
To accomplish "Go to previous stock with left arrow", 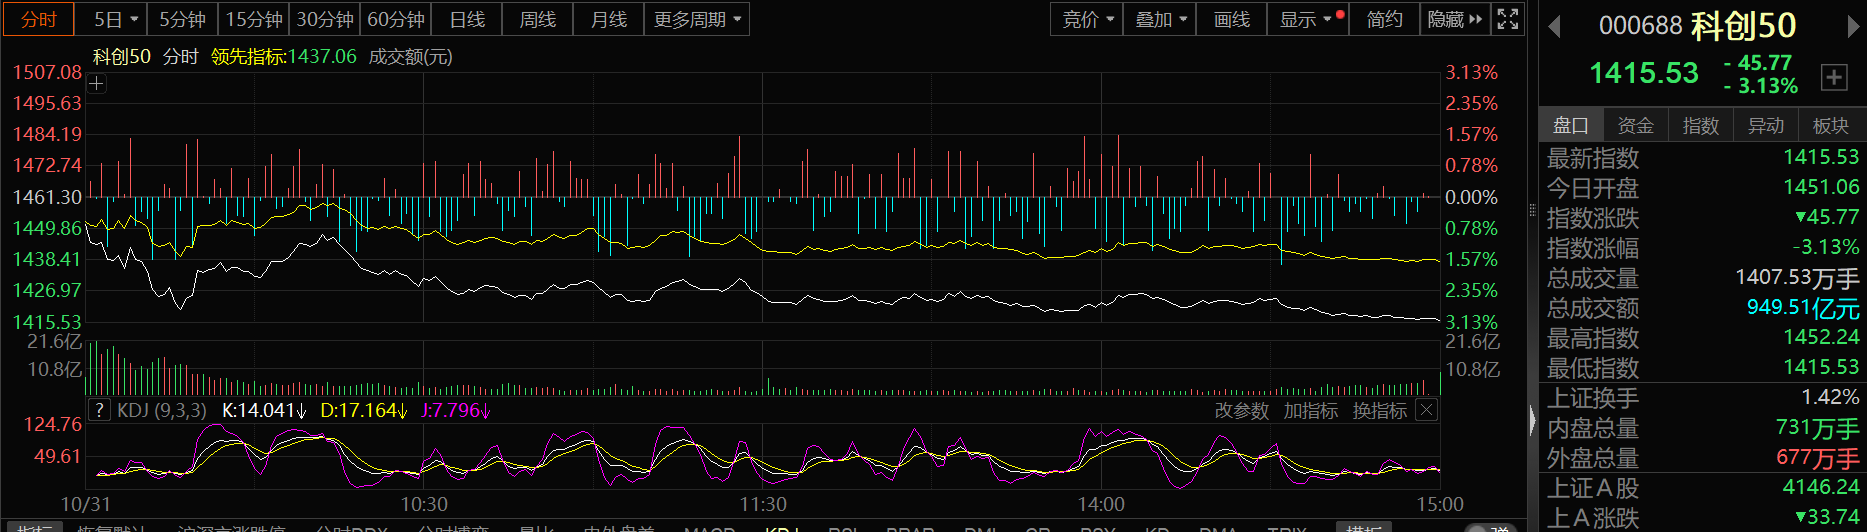I will tap(1554, 27).
